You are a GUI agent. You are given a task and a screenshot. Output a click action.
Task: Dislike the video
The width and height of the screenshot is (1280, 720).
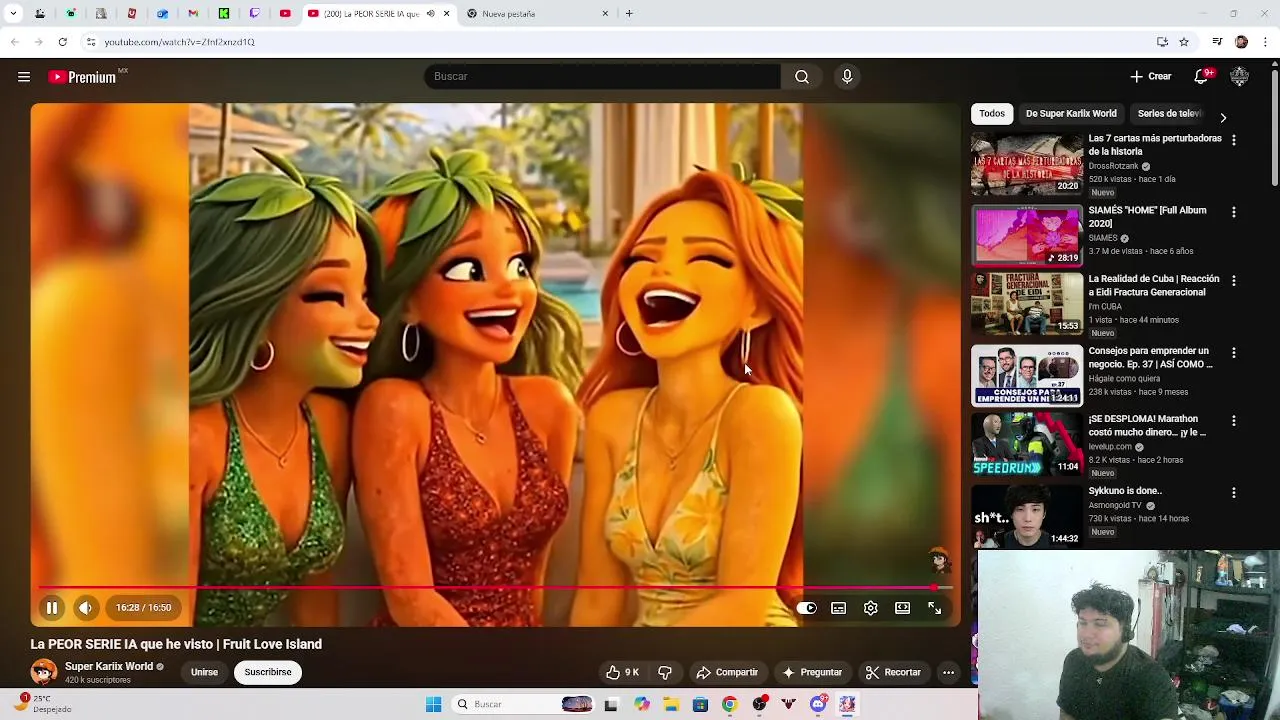[x=664, y=672]
